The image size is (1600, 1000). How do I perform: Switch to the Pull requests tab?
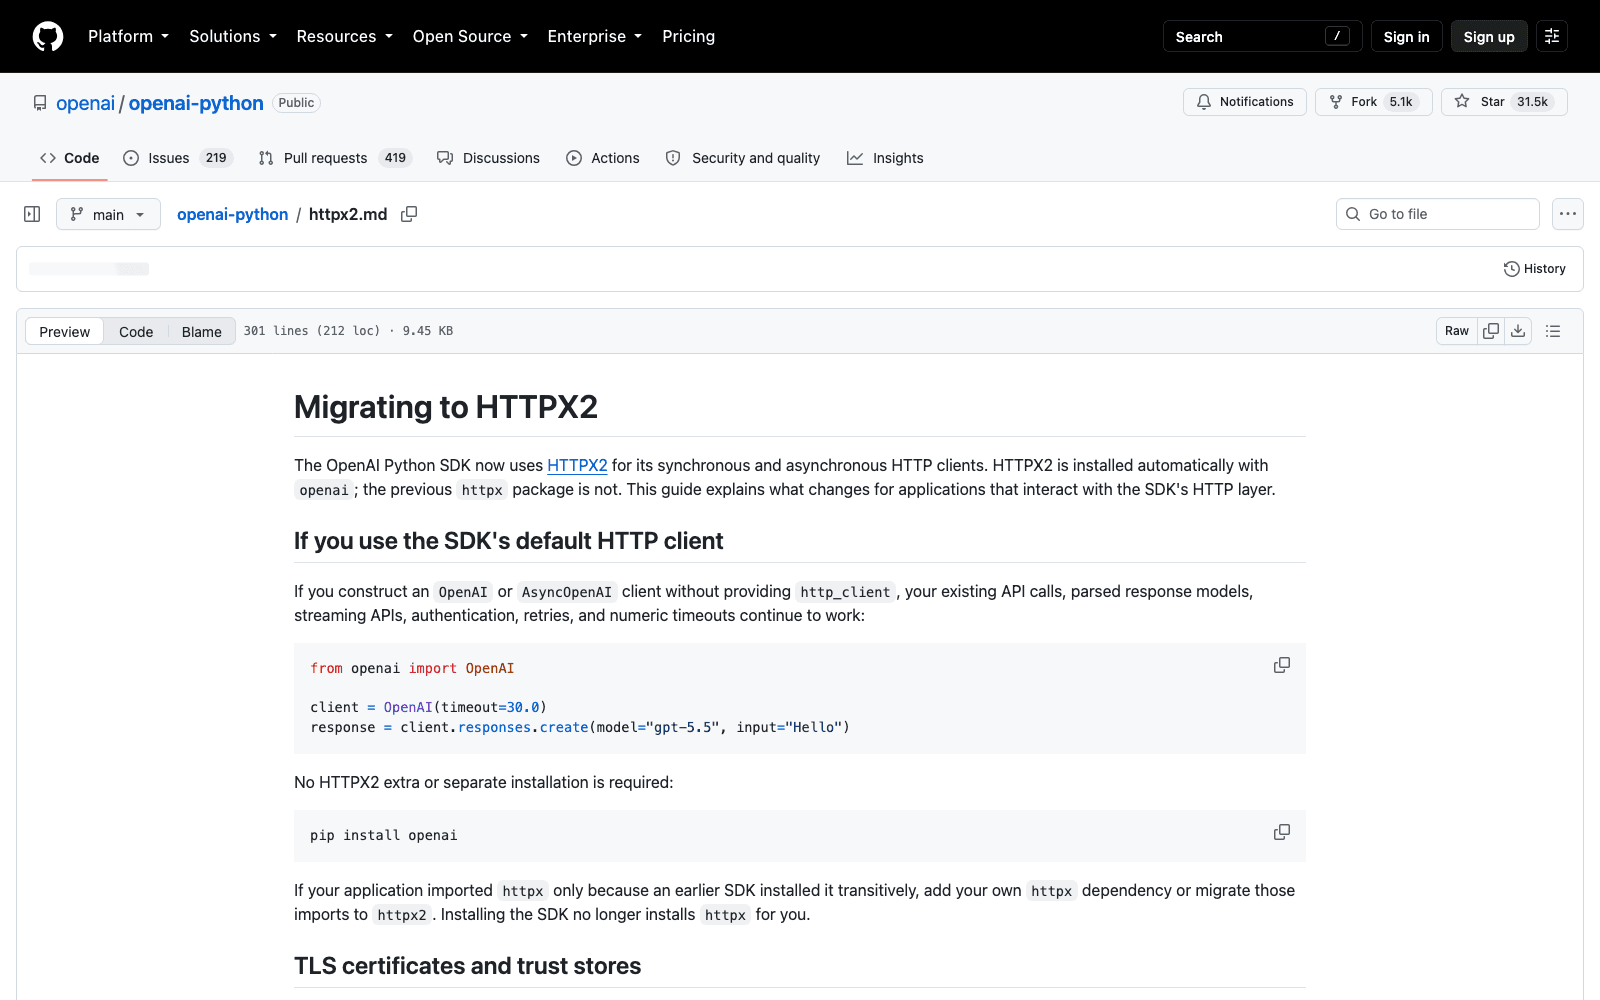click(334, 158)
